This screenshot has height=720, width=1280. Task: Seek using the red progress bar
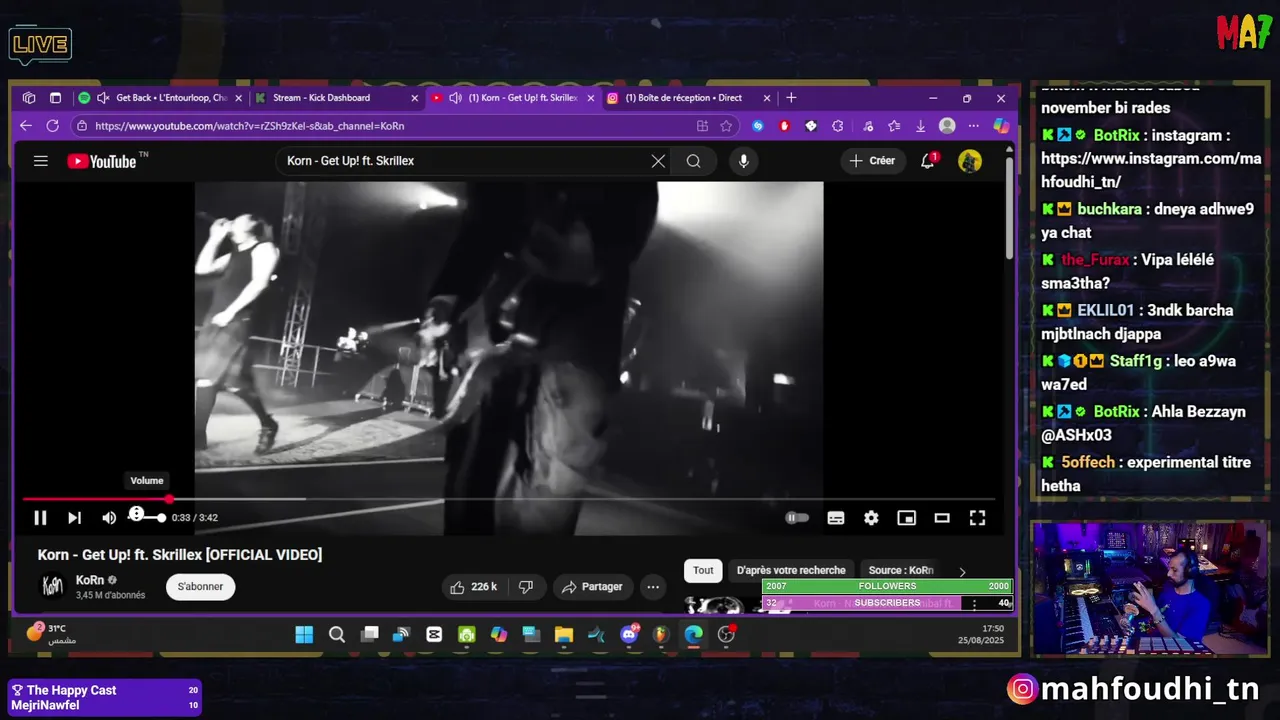tap(509, 499)
